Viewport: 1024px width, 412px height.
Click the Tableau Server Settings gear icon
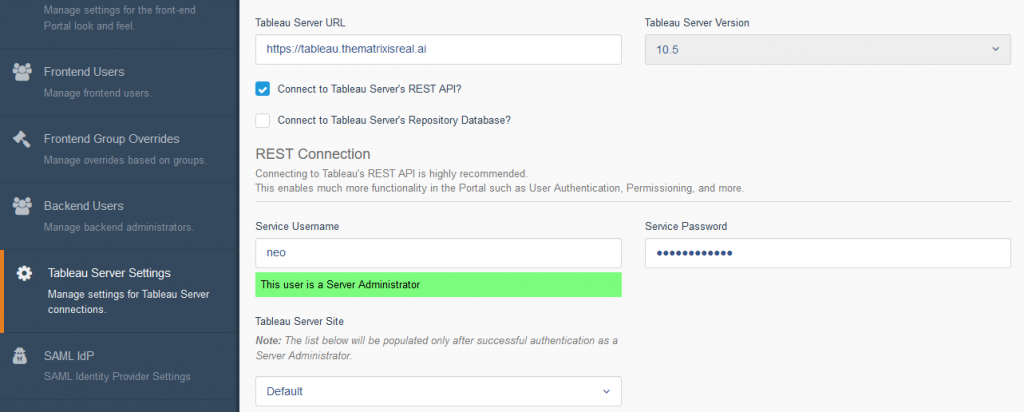coord(24,273)
